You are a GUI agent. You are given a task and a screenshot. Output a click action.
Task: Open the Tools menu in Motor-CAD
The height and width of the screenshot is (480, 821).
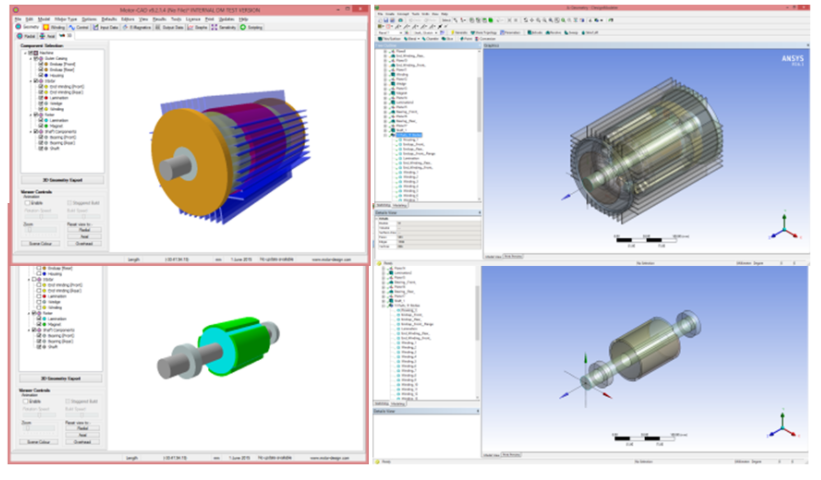175,18
